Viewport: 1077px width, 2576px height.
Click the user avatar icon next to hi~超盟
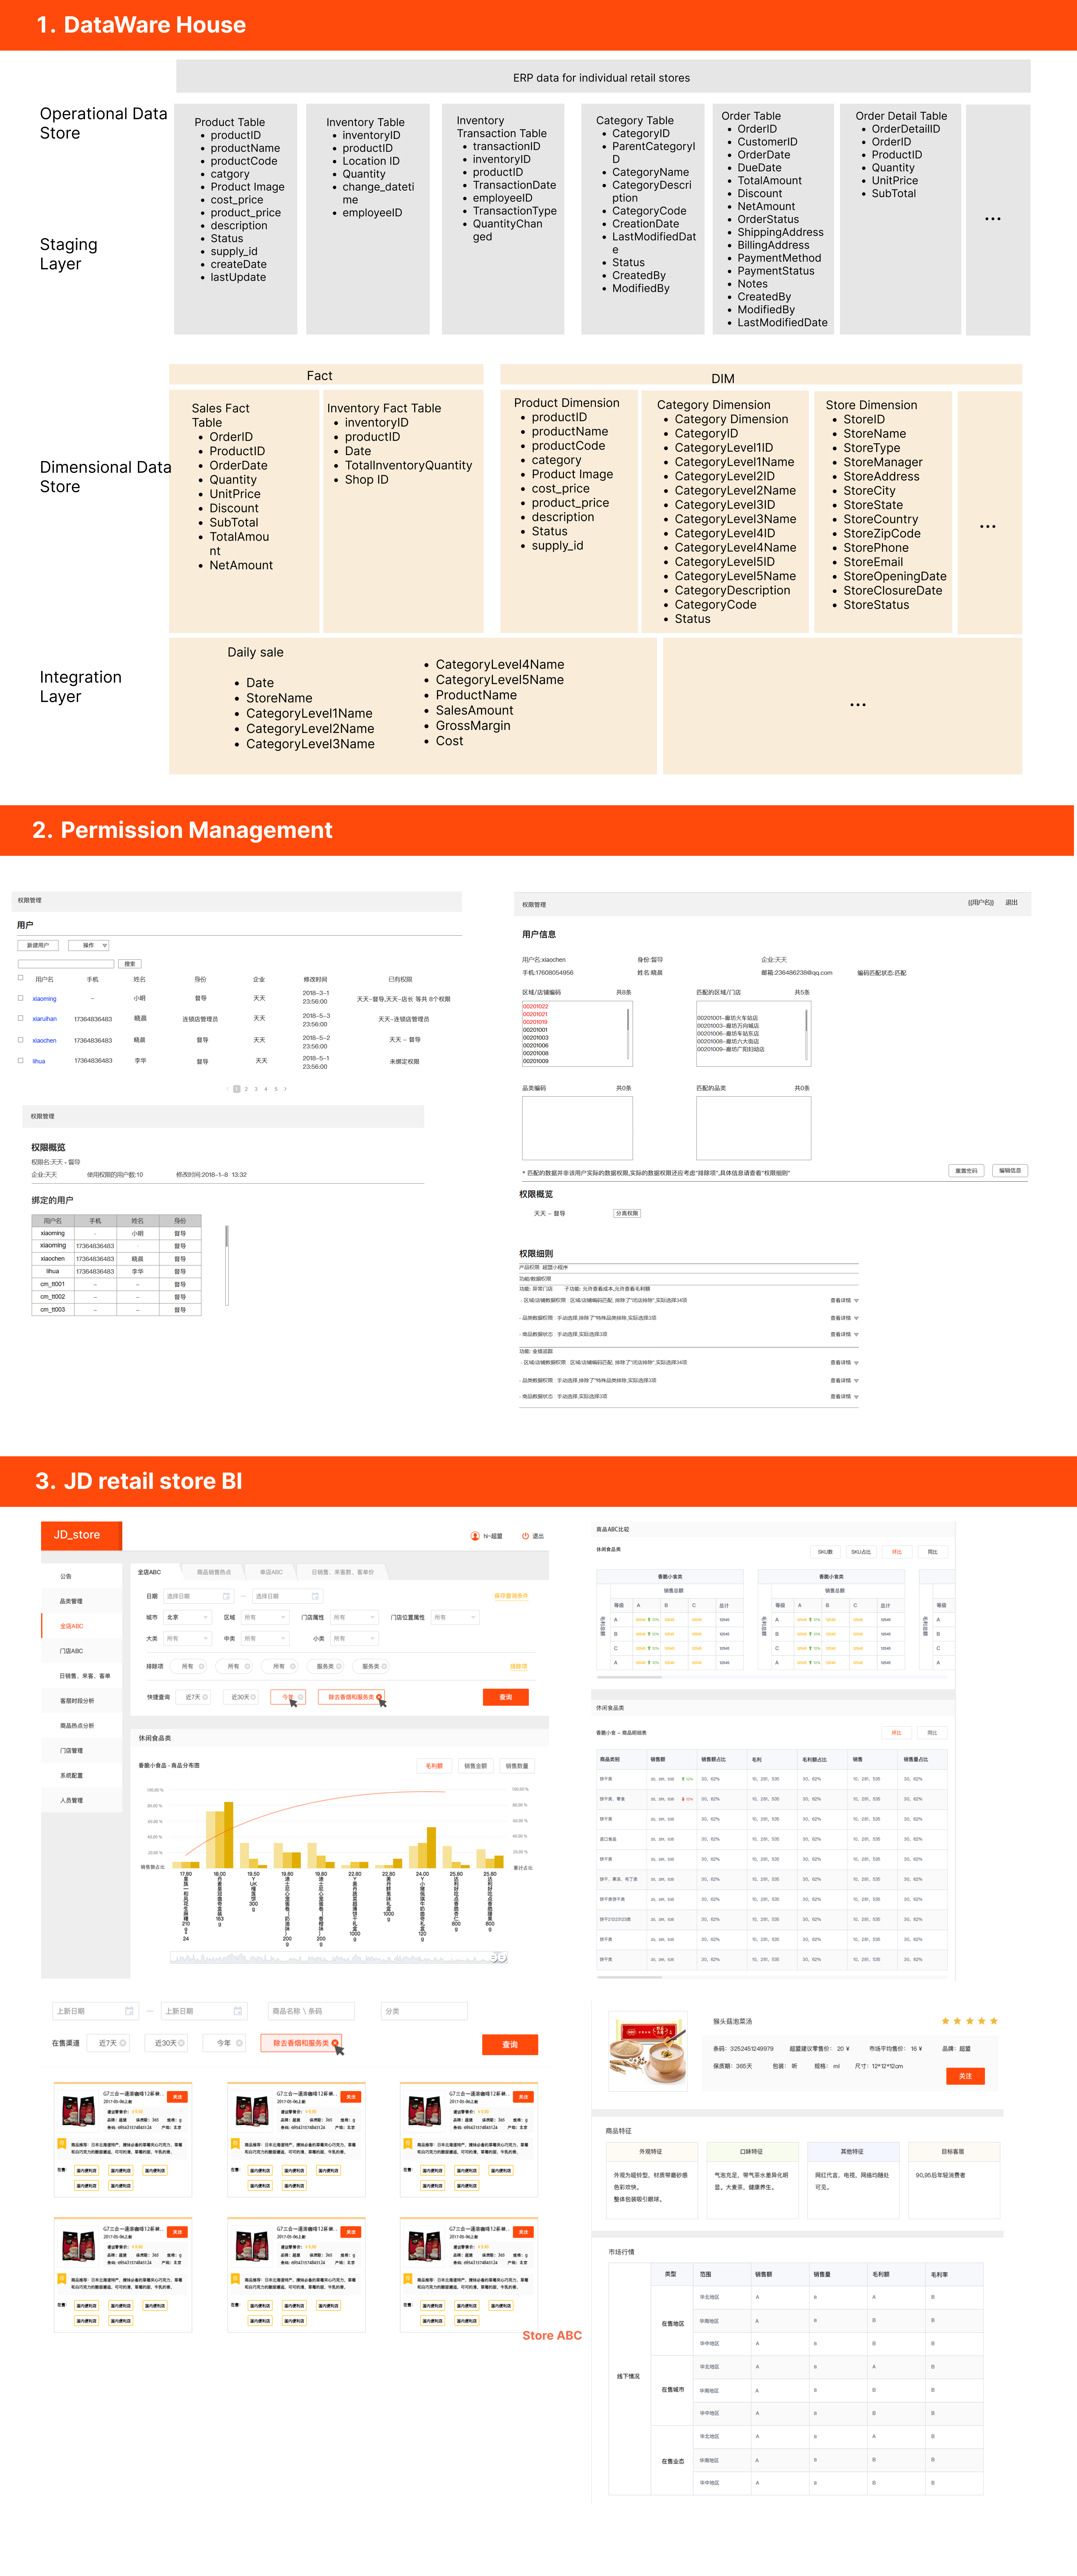475,1536
